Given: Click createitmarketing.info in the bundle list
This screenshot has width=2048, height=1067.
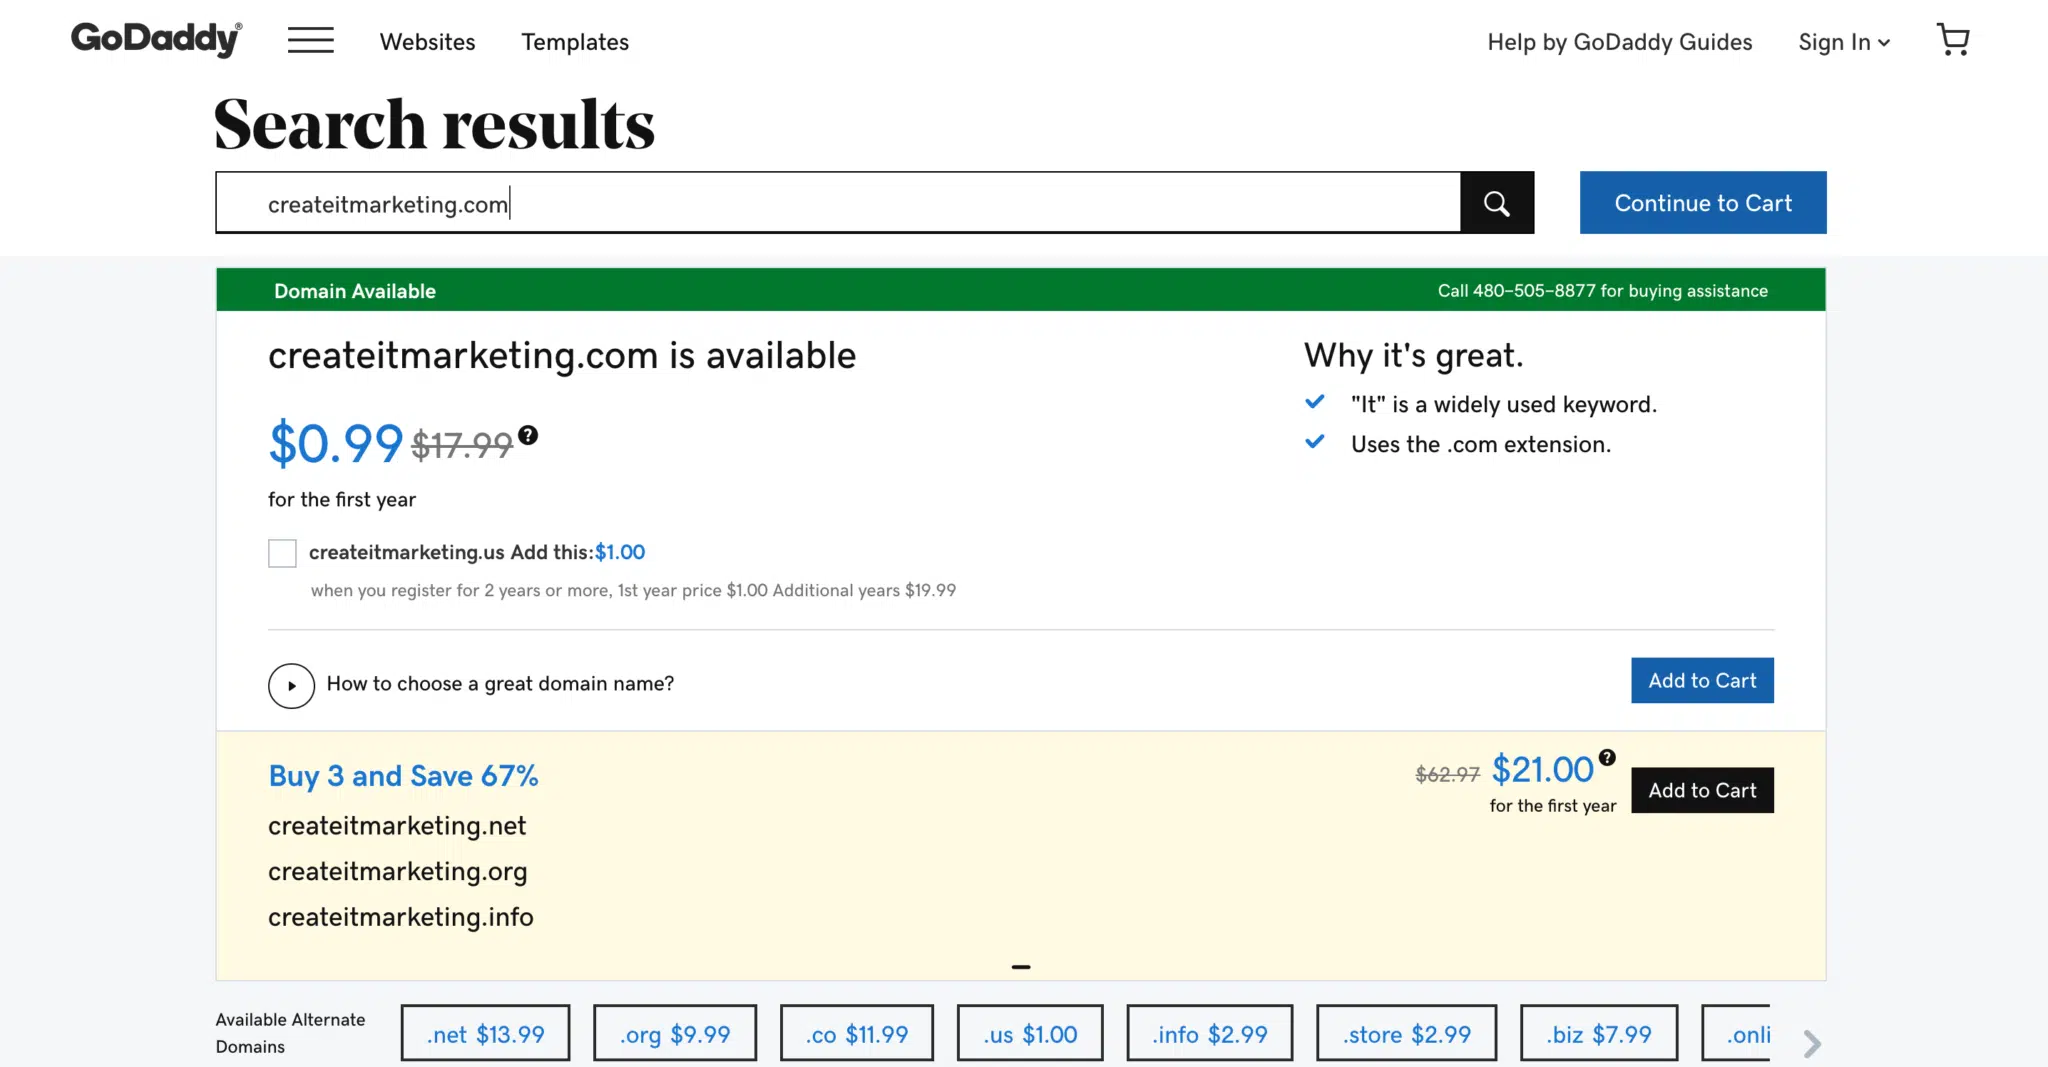Looking at the screenshot, I should coord(401,917).
